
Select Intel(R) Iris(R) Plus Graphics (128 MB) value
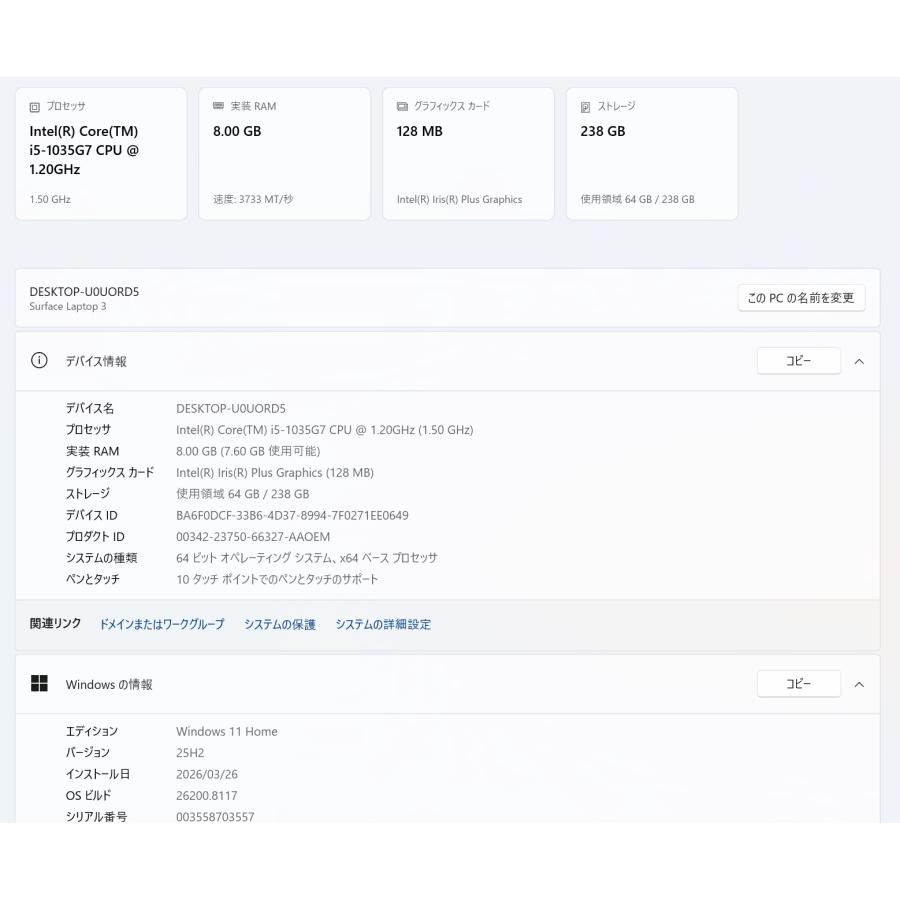(275, 472)
